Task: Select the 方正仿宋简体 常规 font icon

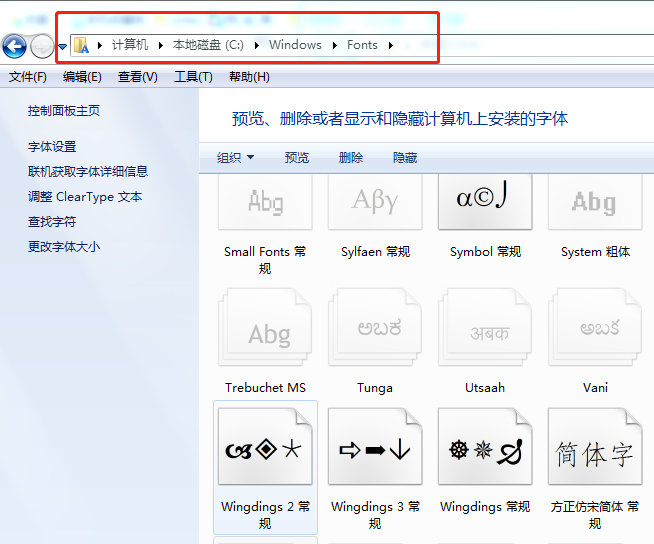Action: point(595,452)
